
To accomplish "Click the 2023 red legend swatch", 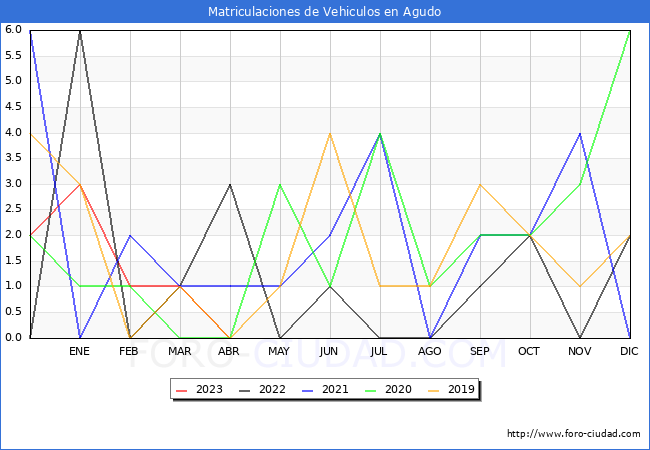I will click(182, 390).
